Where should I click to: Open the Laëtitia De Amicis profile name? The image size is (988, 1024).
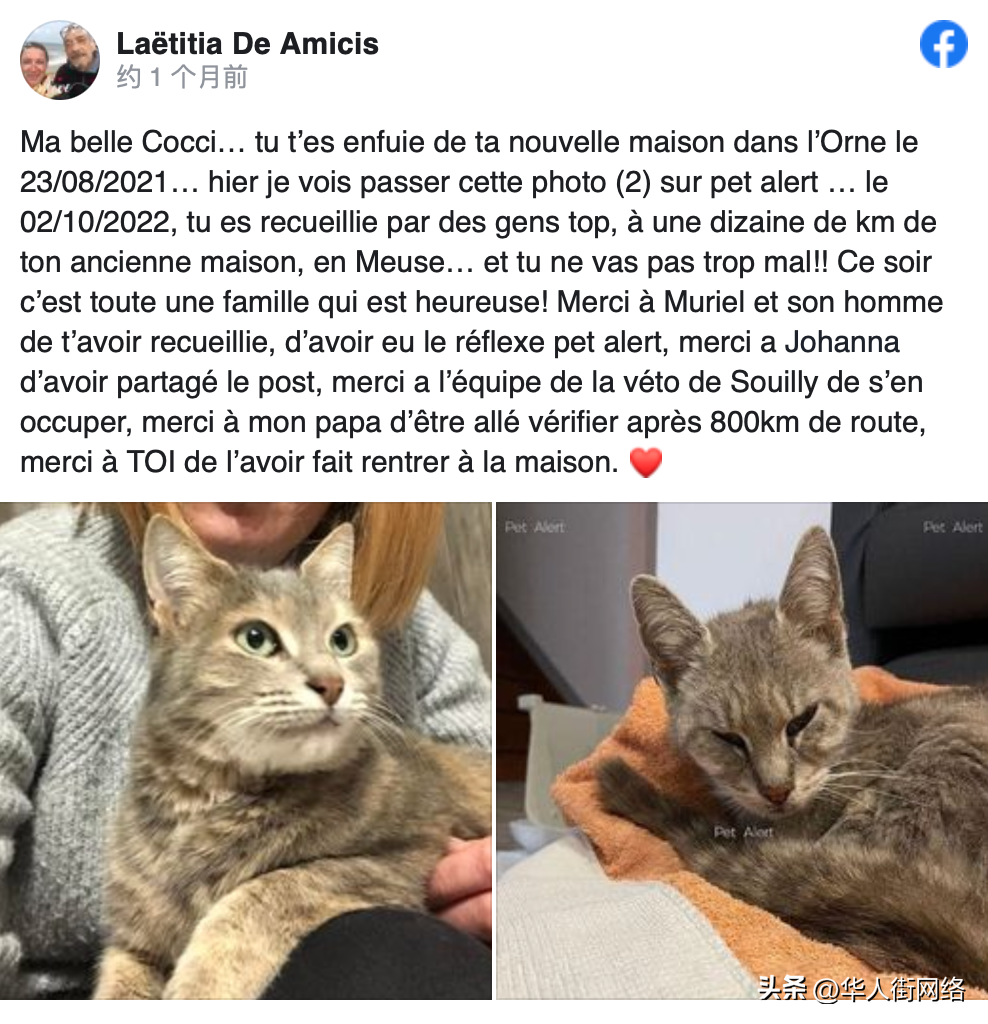click(247, 44)
